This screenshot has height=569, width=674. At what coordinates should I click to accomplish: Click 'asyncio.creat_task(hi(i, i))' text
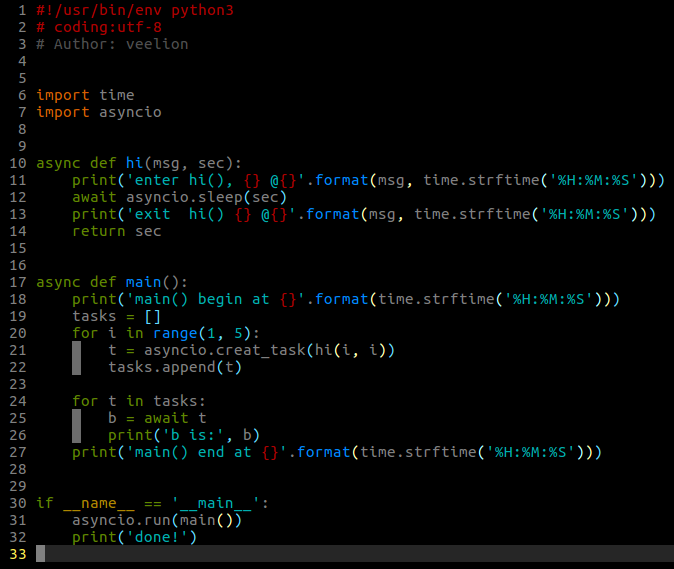pyautogui.click(x=269, y=351)
